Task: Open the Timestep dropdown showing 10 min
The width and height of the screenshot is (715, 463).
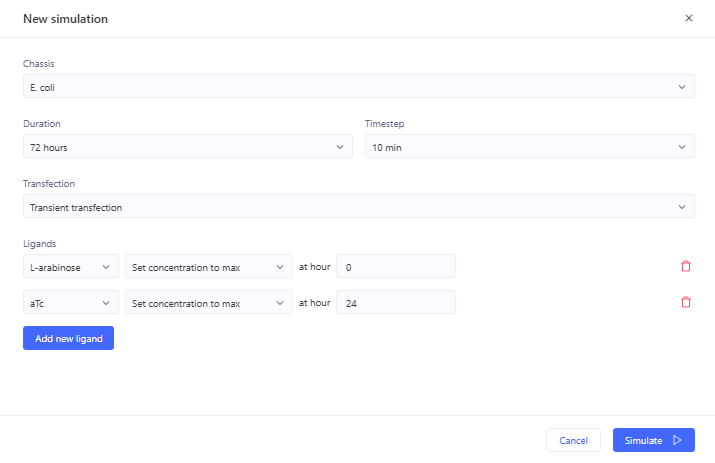Action: click(529, 146)
